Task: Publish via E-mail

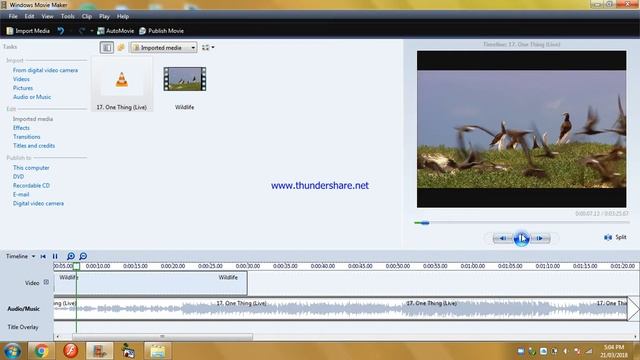Action: [21, 195]
